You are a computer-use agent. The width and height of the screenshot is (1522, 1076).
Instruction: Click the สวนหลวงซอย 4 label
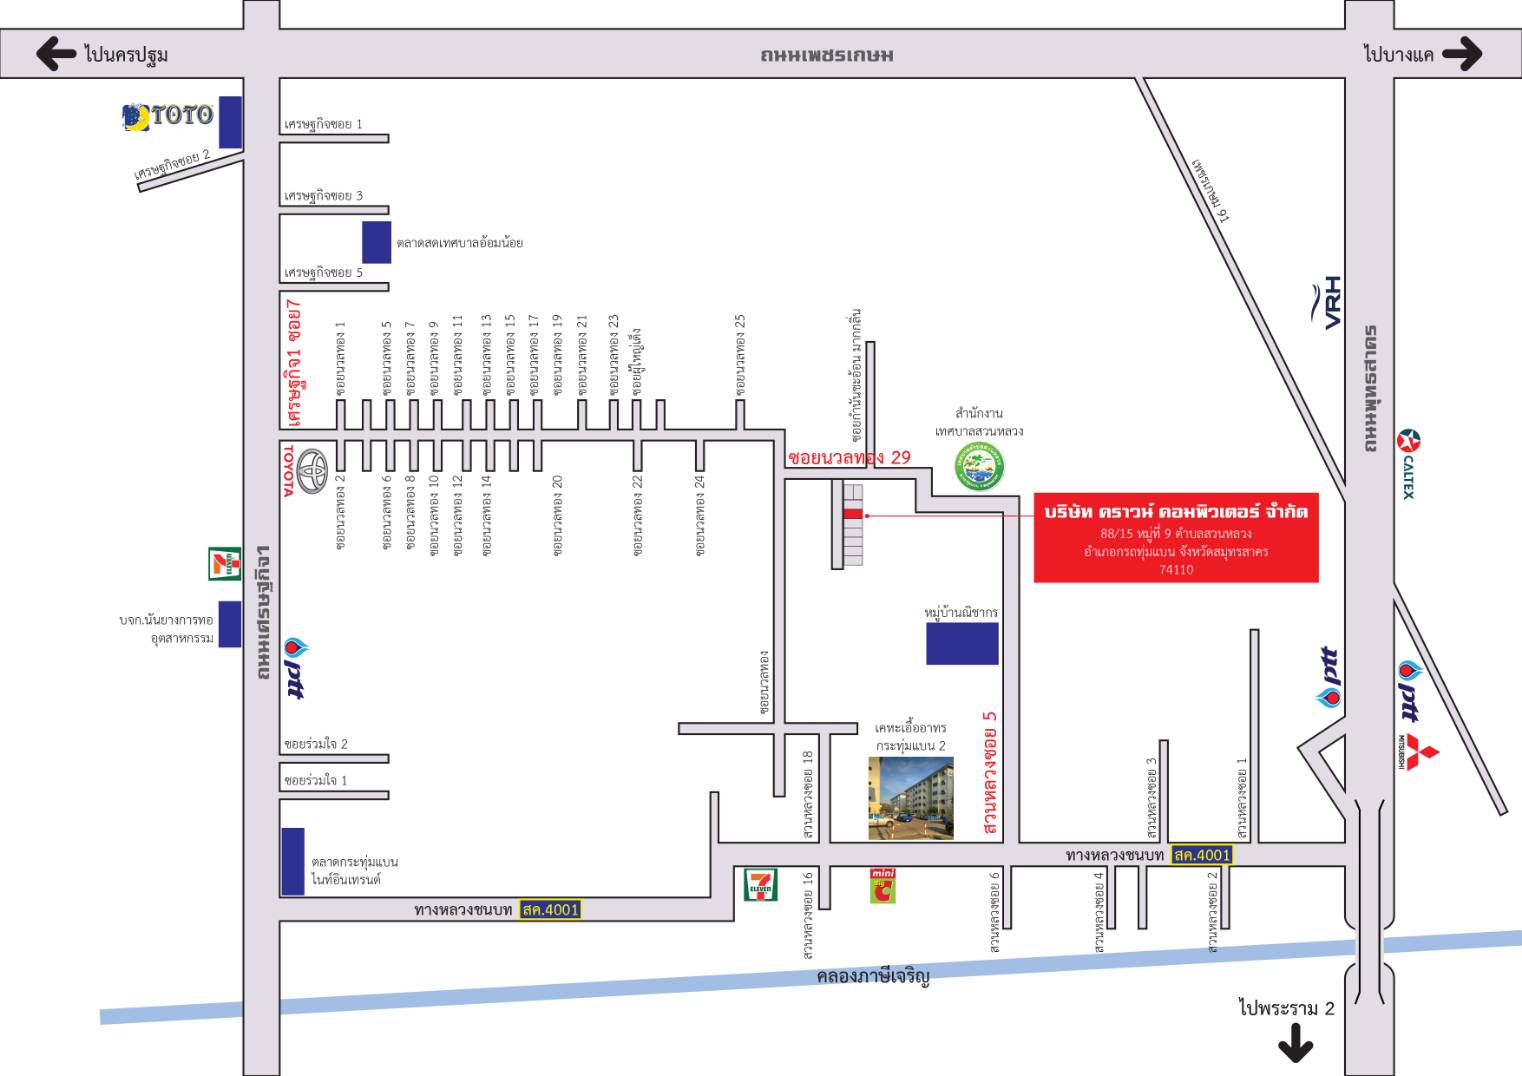[x=1099, y=912]
